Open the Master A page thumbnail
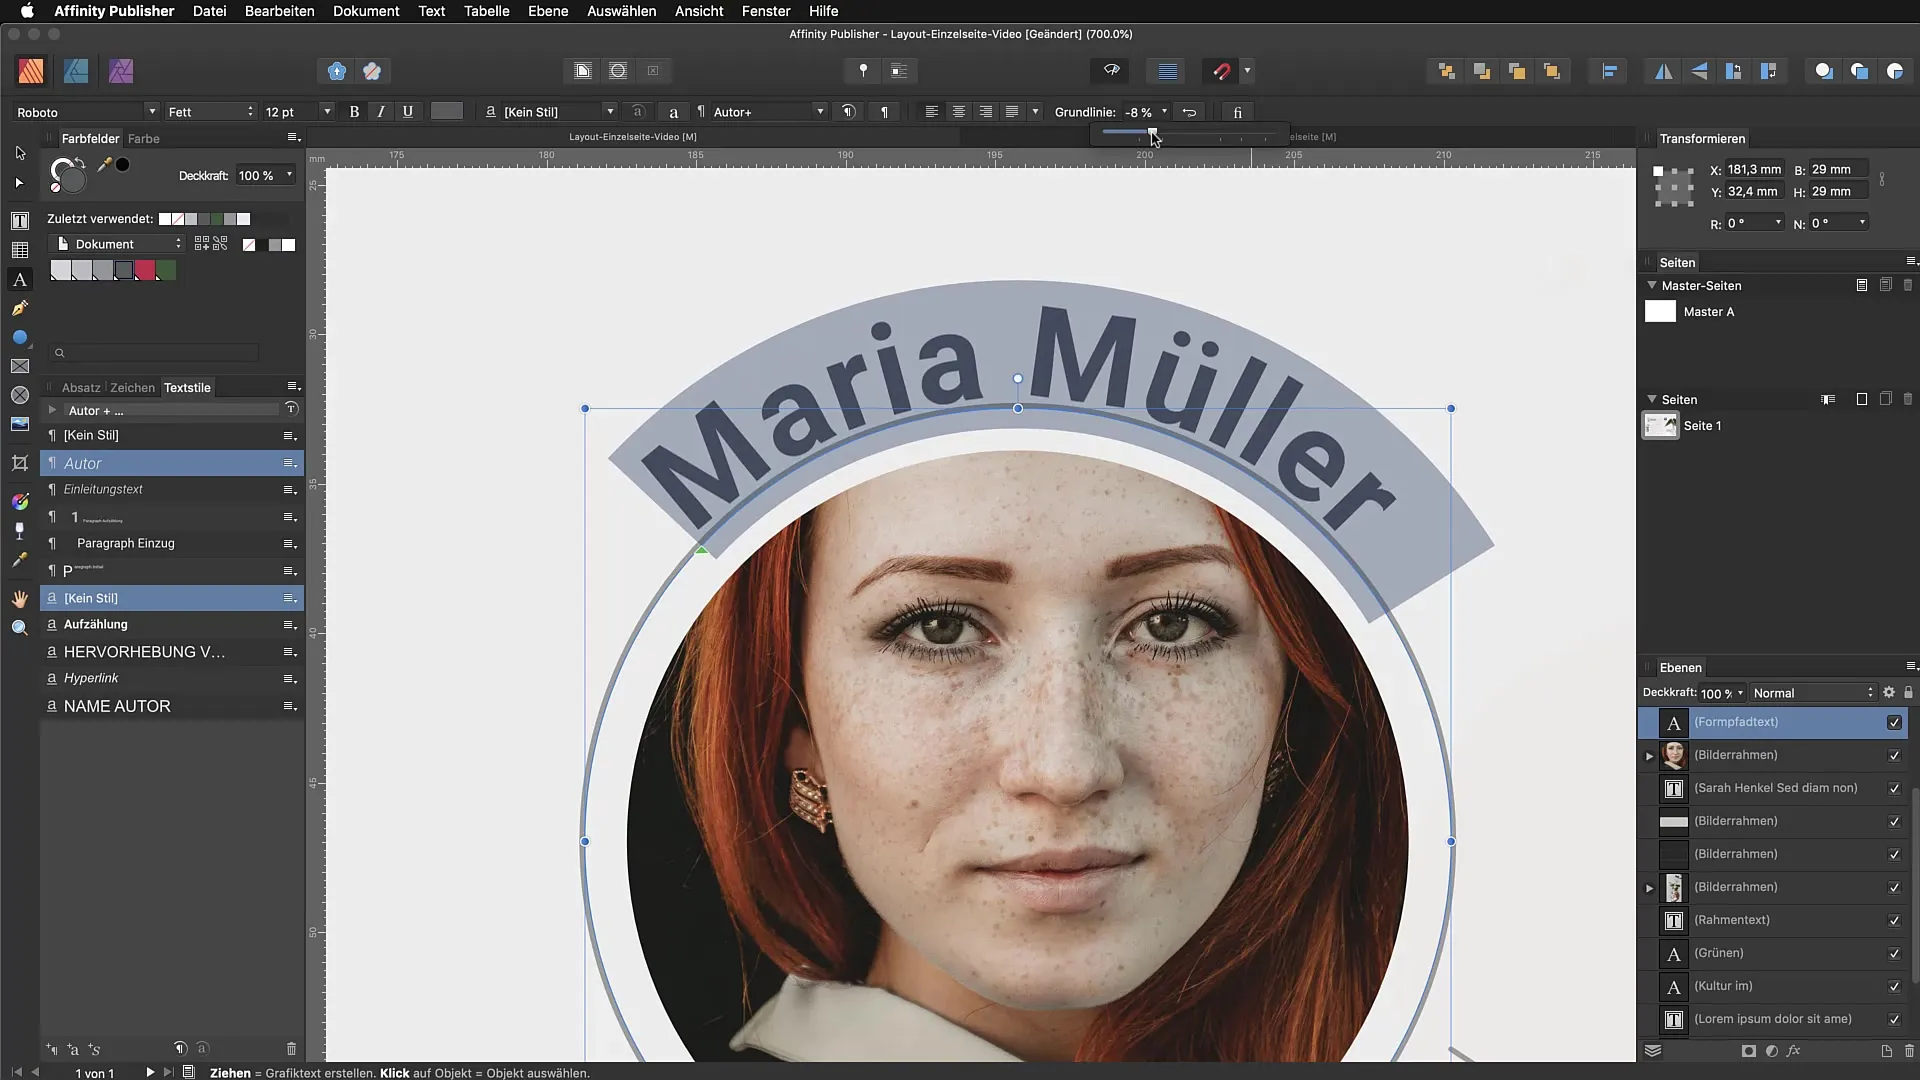This screenshot has height=1080, width=1920. click(x=1660, y=311)
